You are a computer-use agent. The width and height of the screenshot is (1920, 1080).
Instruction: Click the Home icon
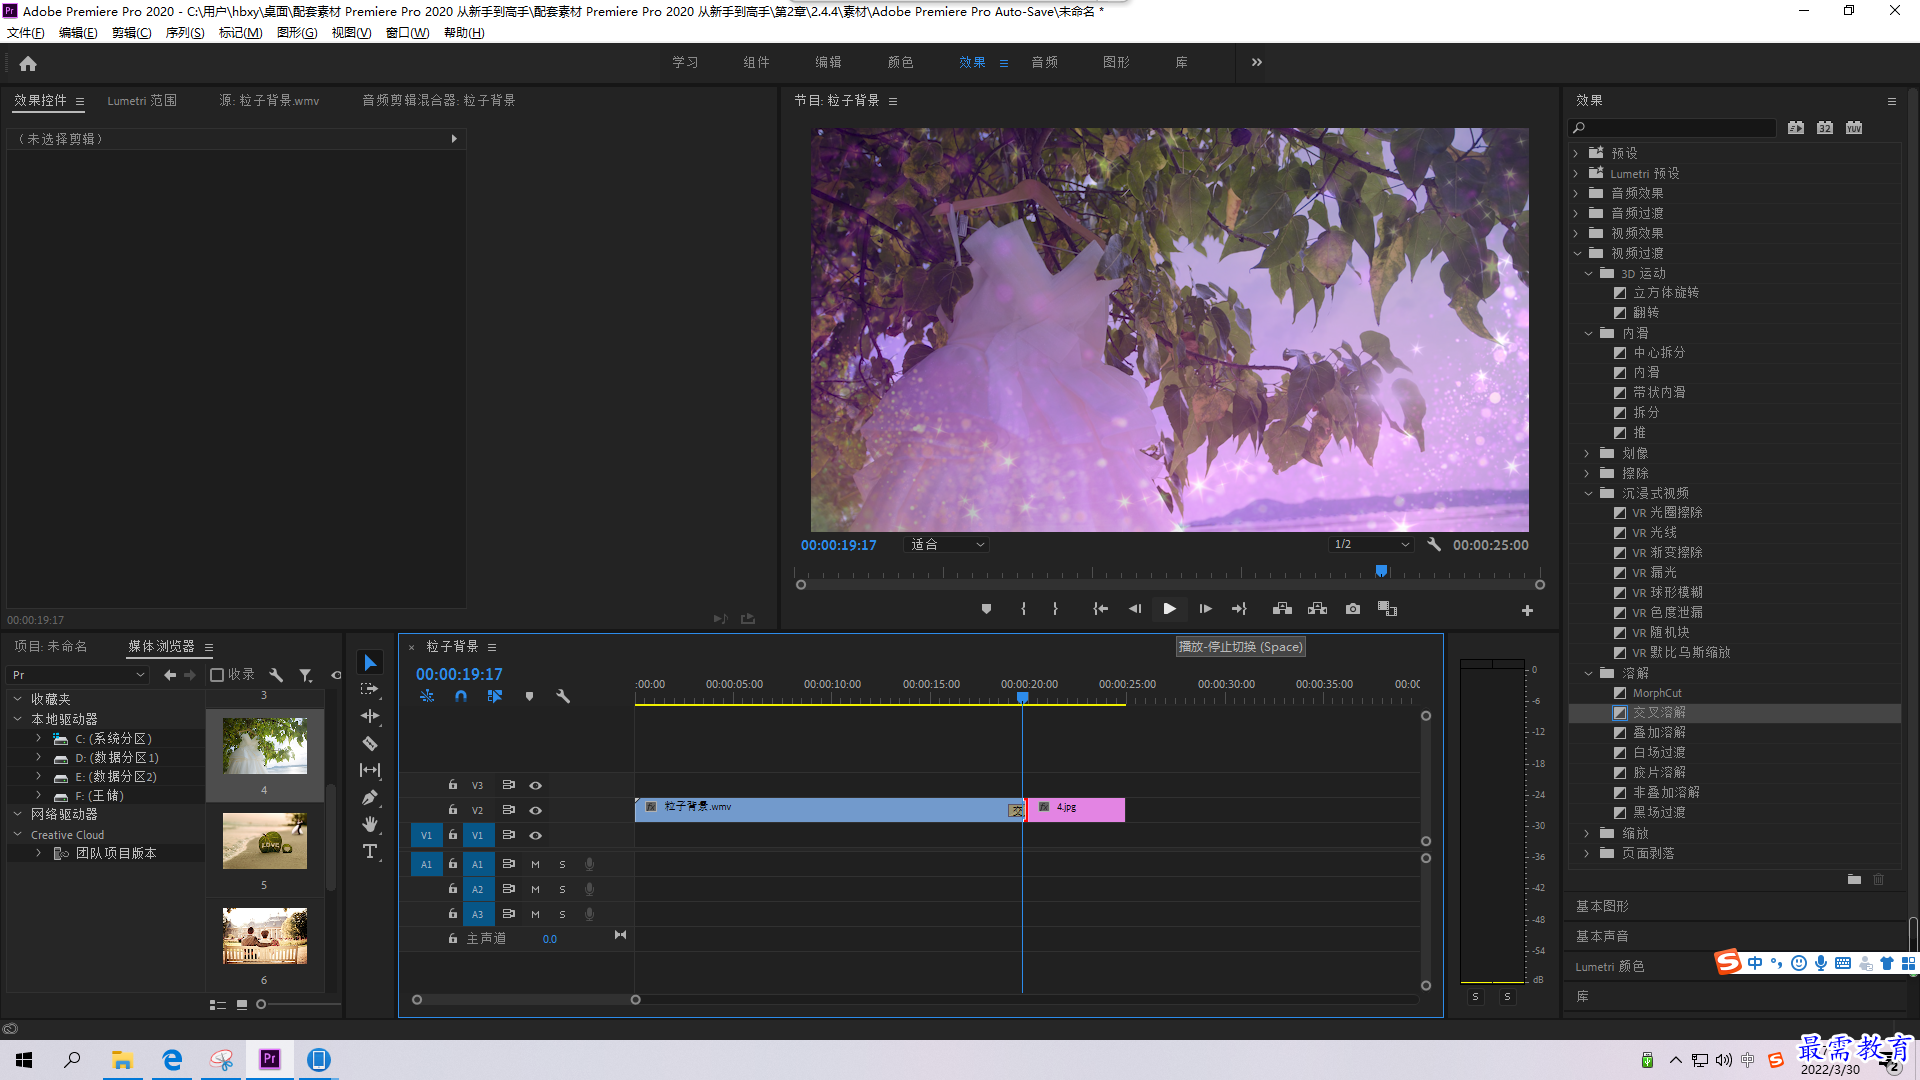pos(28,63)
